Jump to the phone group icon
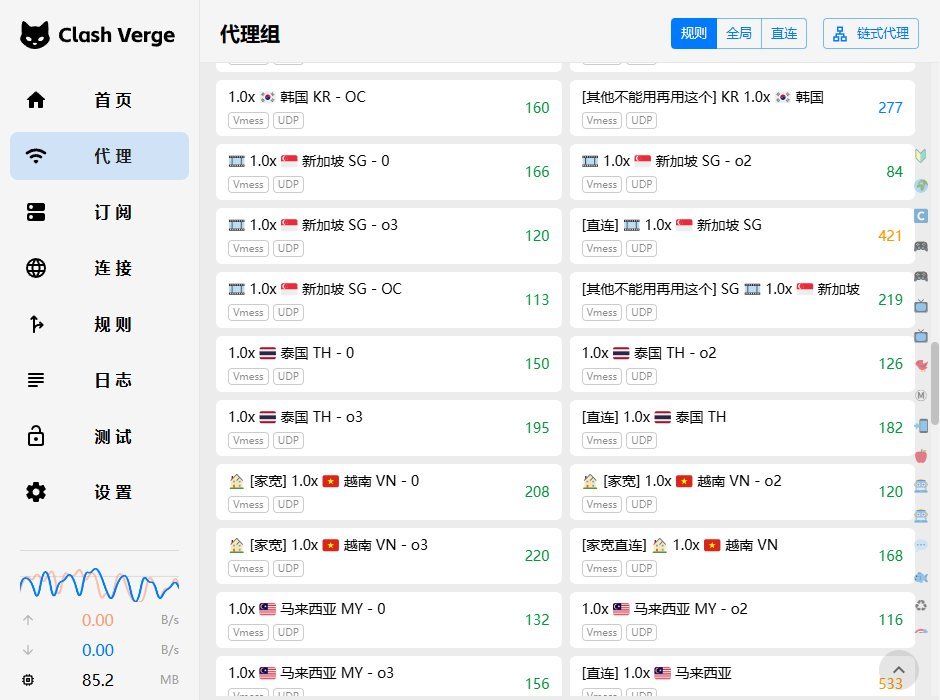The image size is (940, 700). [x=921, y=426]
